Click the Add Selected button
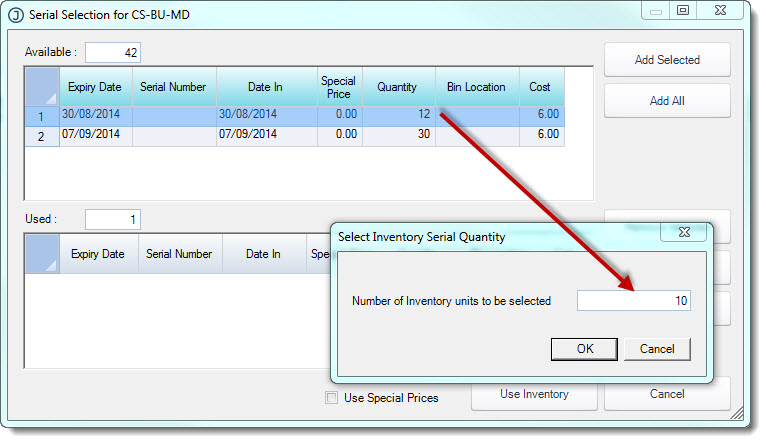 tap(667, 60)
